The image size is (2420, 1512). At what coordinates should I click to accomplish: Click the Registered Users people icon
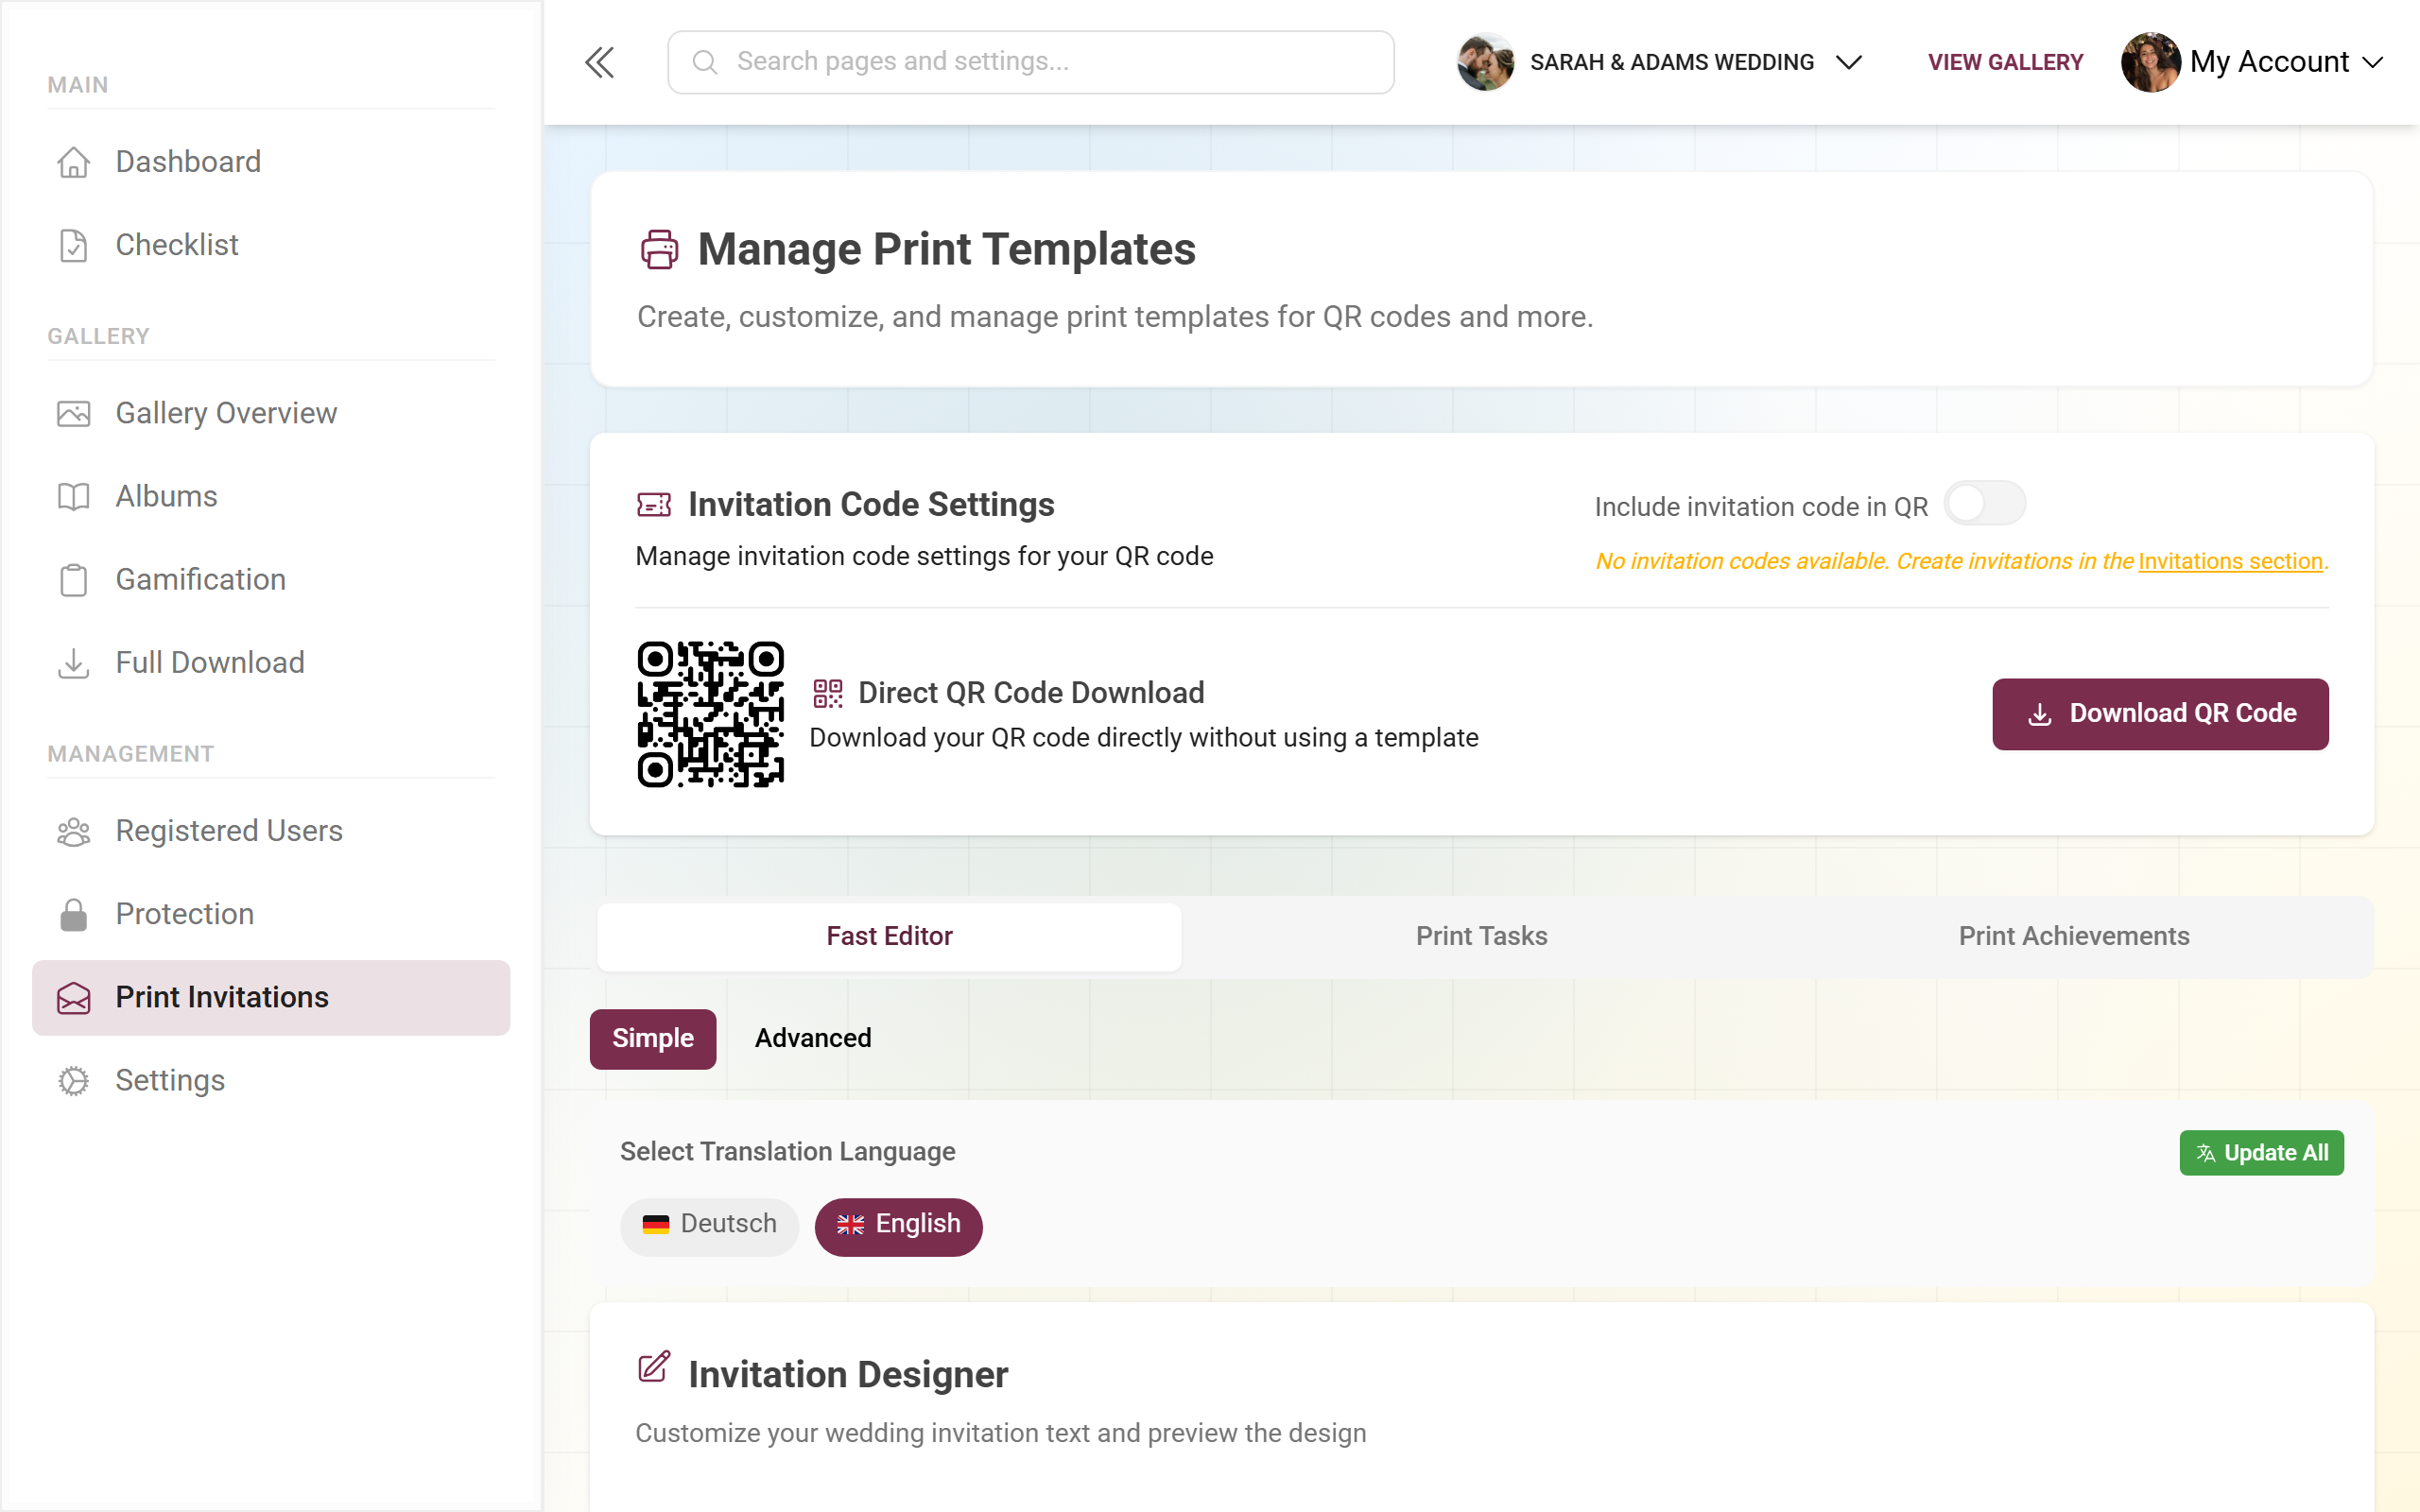[x=73, y=831]
